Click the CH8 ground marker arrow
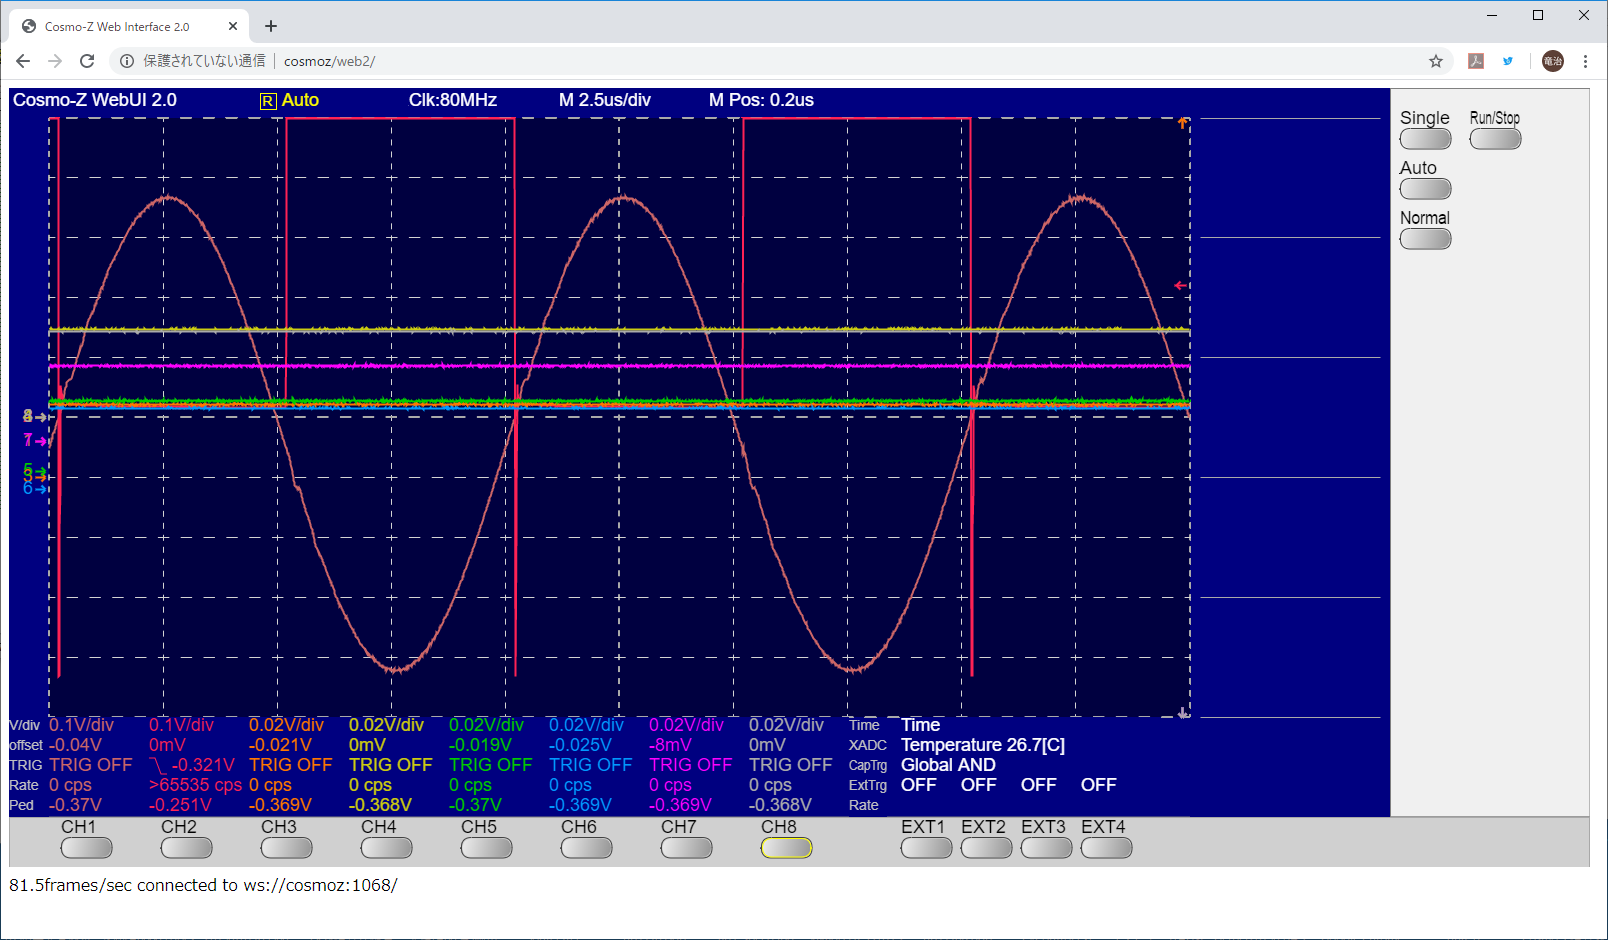 point(35,416)
